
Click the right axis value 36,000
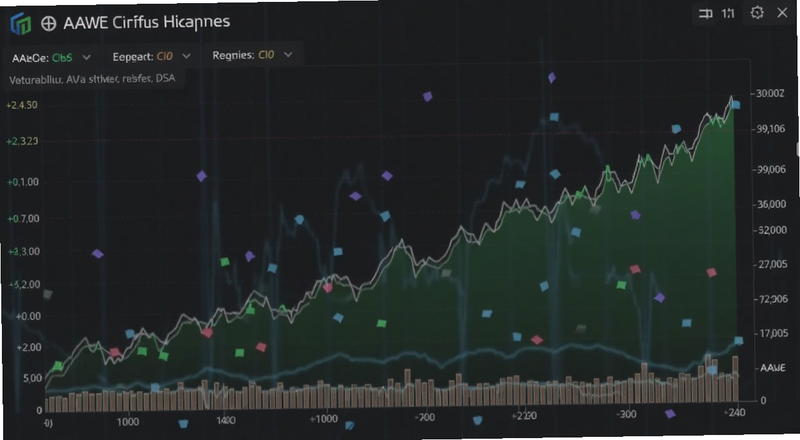point(771,204)
